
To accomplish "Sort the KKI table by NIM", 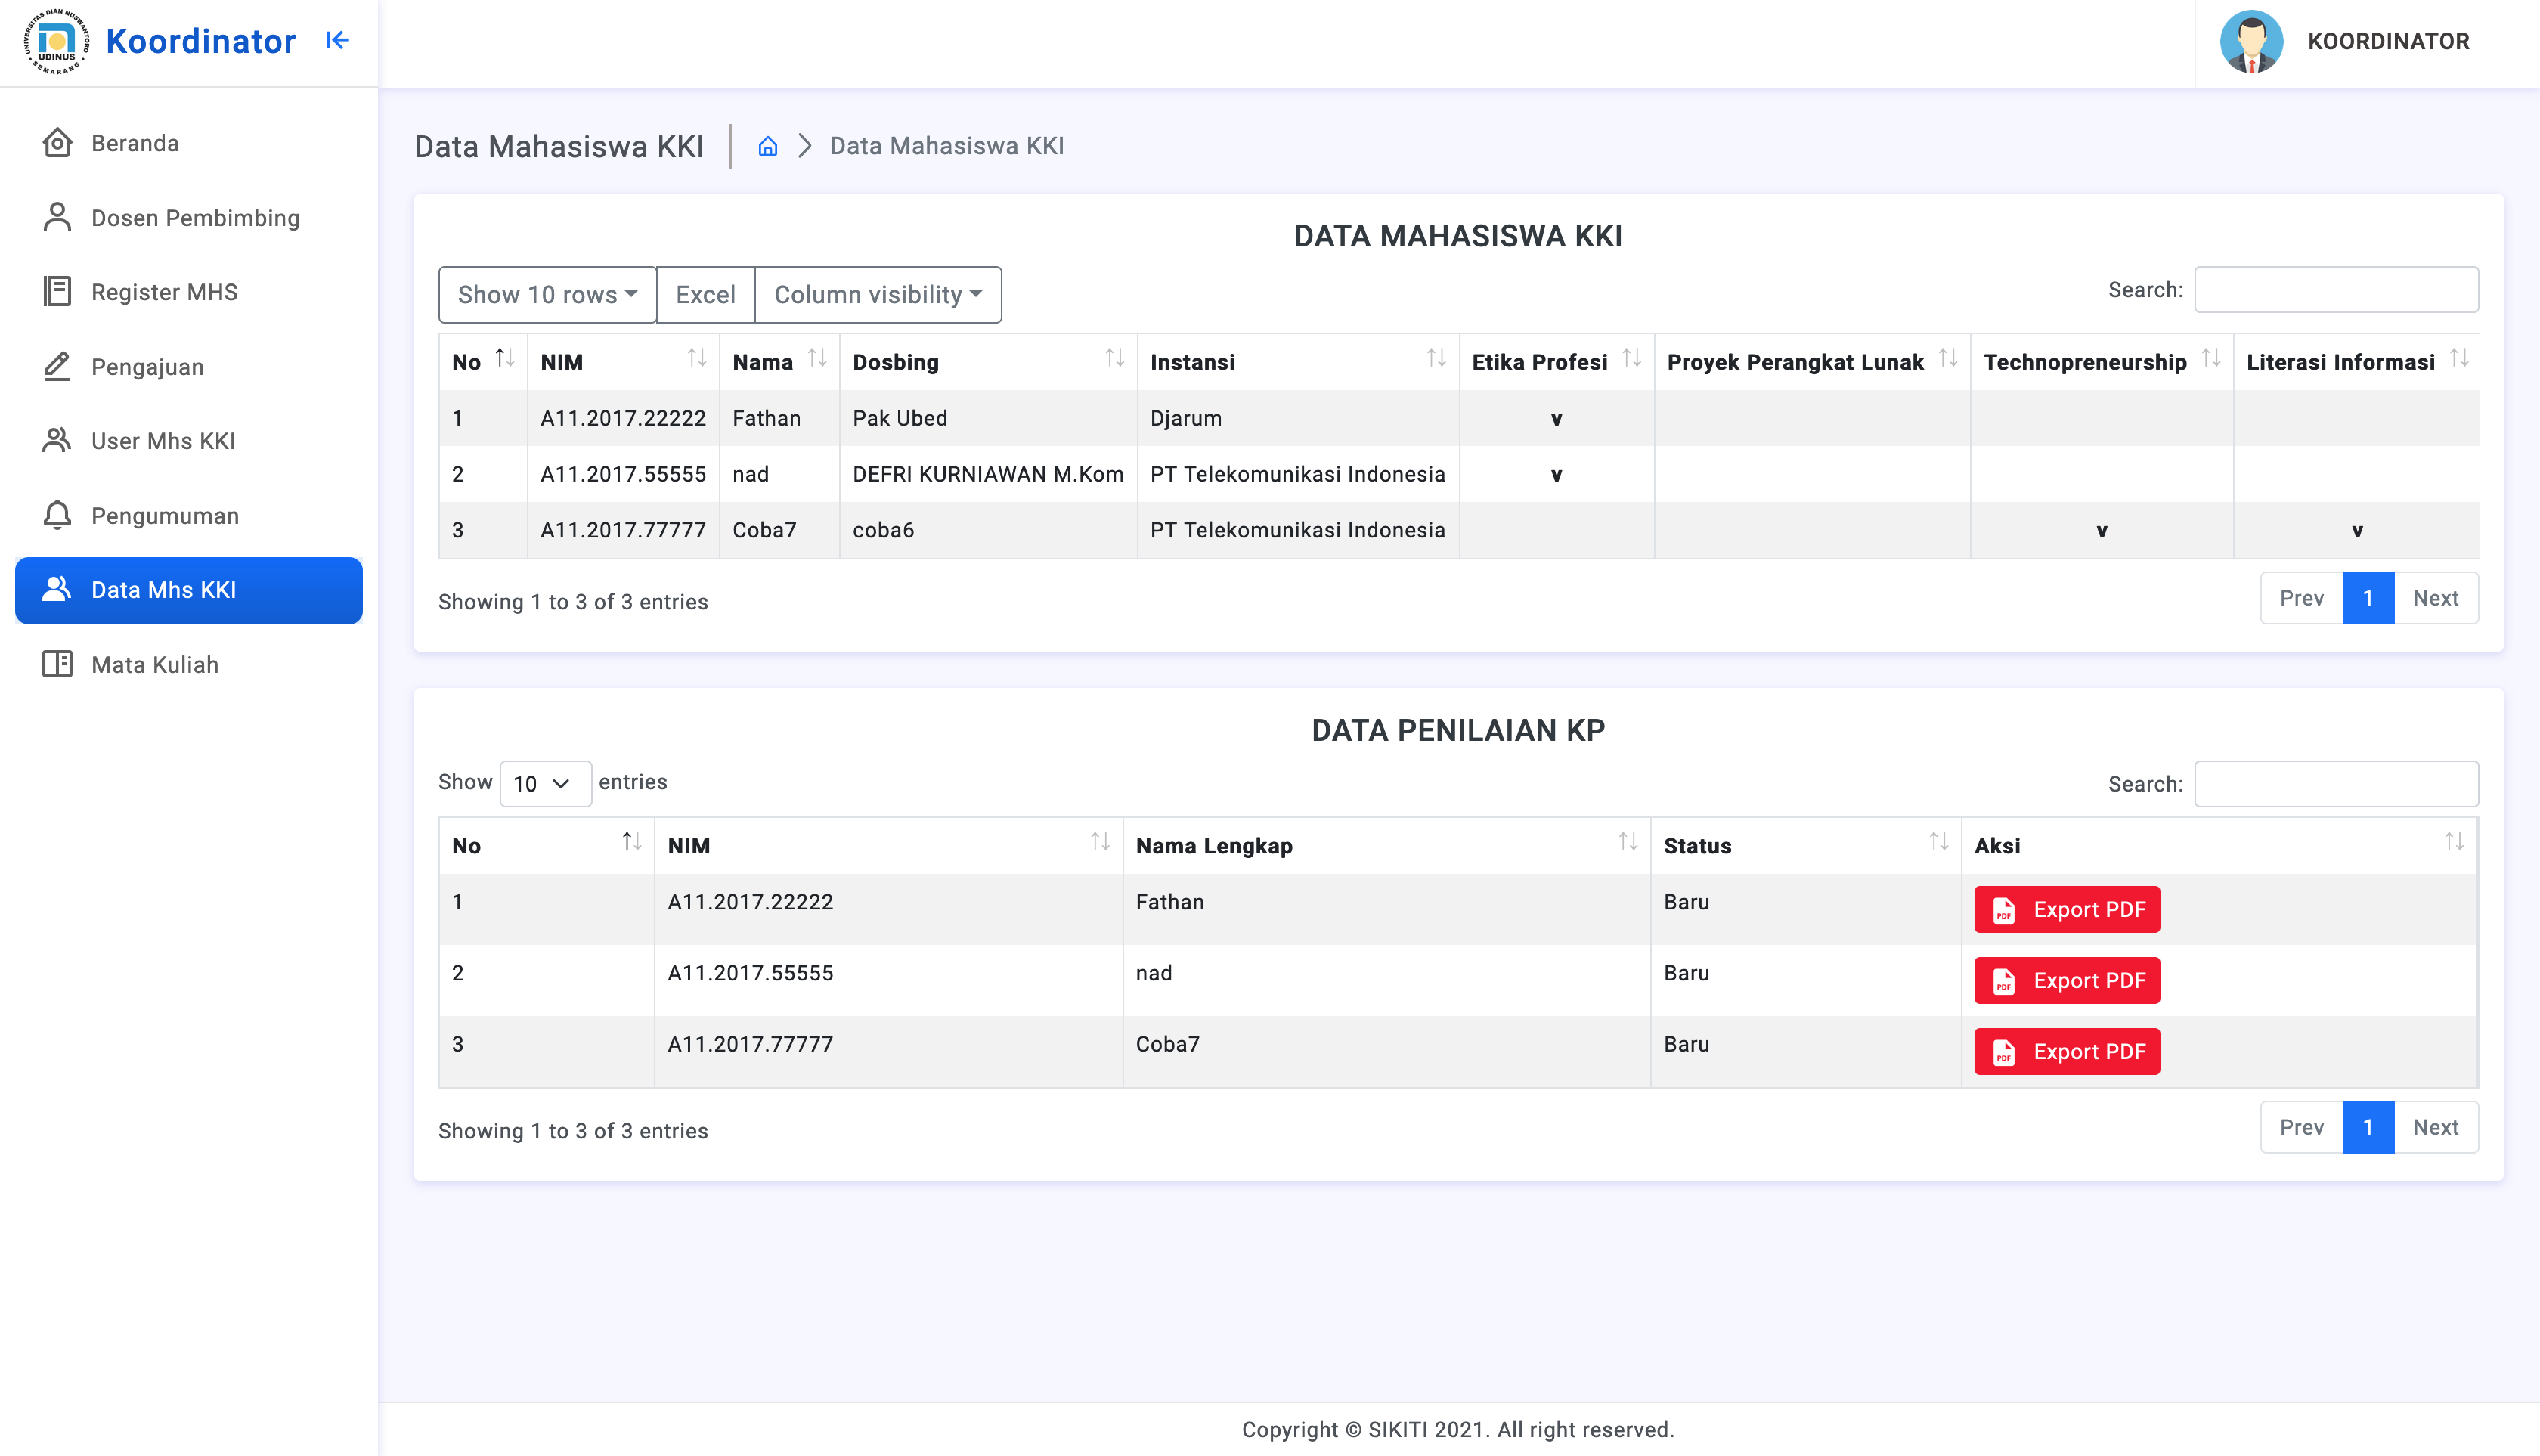I will point(623,361).
